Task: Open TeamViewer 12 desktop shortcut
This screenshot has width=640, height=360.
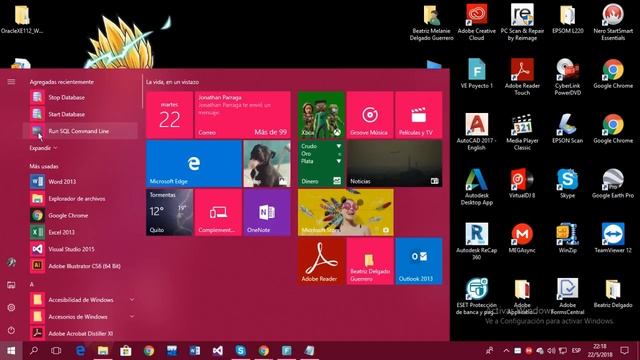Action: click(613, 238)
